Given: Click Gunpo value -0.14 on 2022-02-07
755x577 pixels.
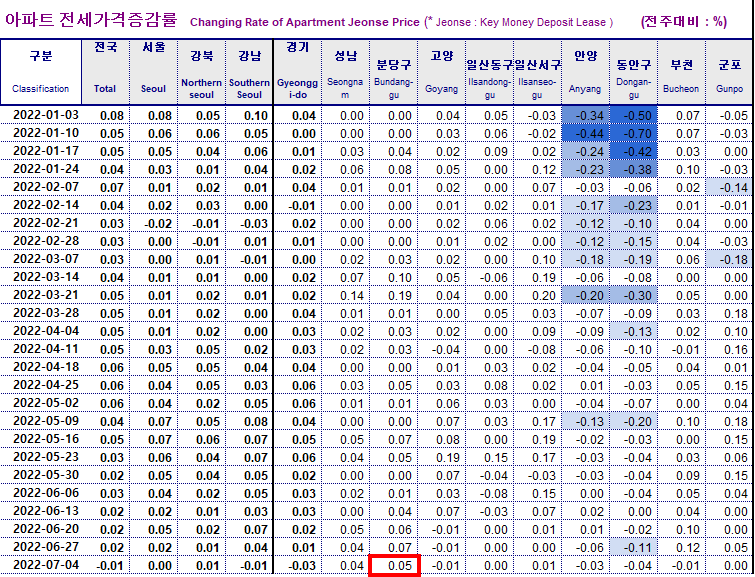Looking at the screenshot, I should pos(729,187).
